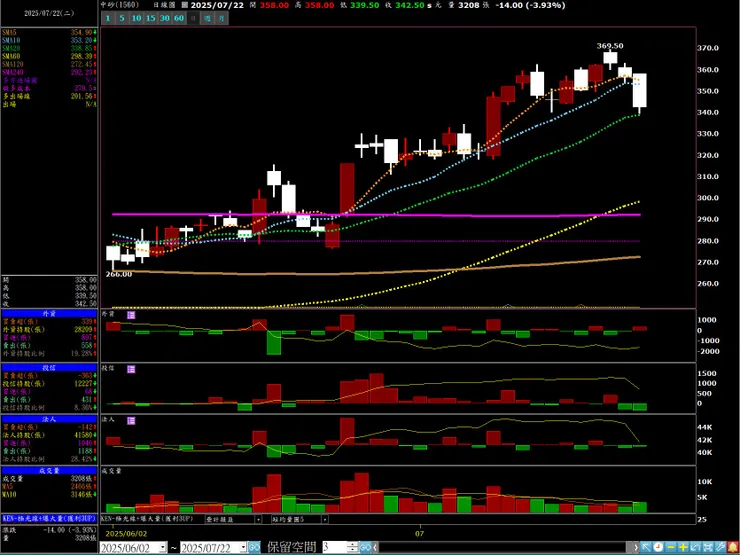740x555 pixels.
Task: Choose the 60-minute chart interval
Action: pos(179,18)
